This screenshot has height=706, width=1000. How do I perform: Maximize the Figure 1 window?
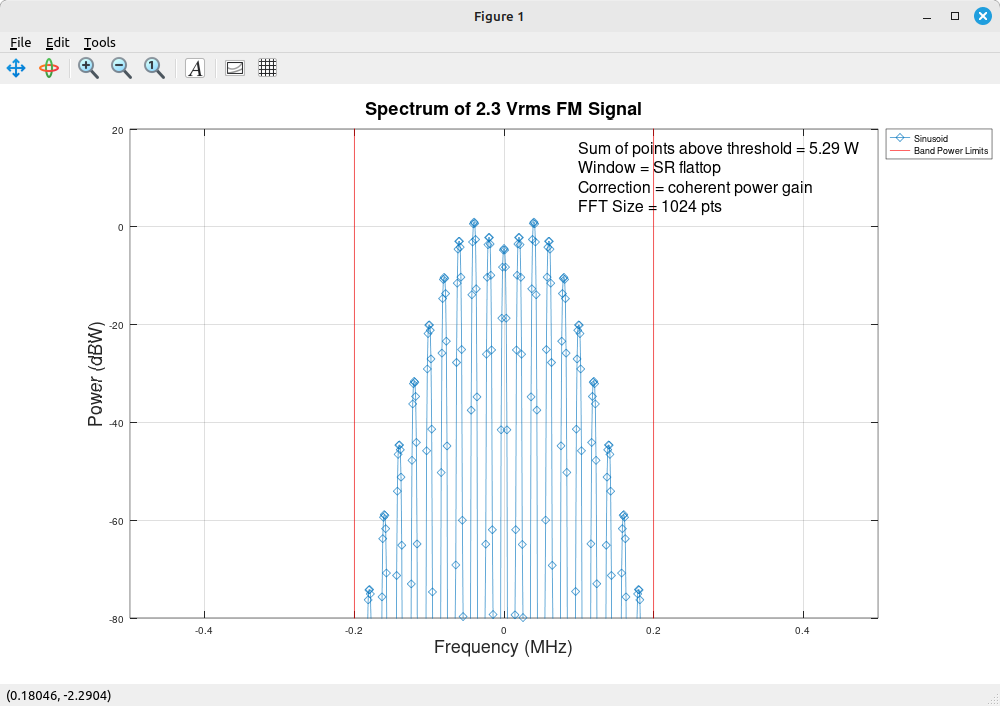click(x=955, y=16)
